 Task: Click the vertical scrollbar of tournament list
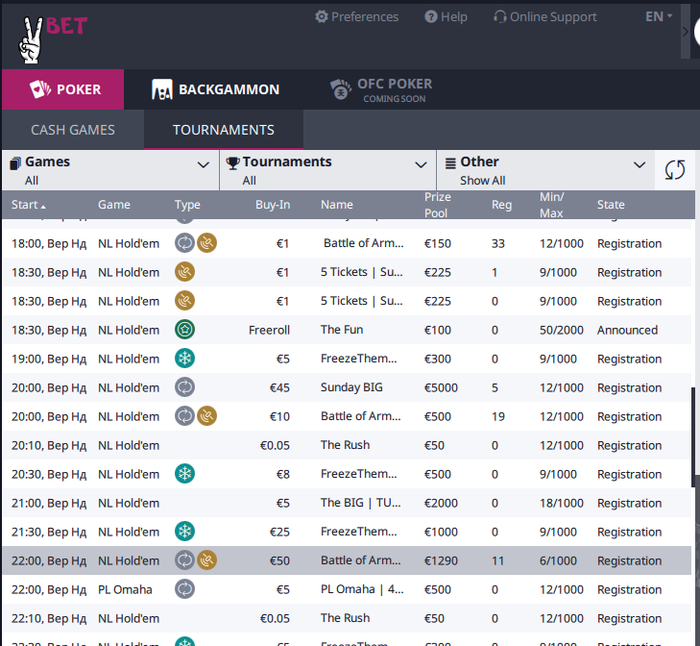(693, 437)
